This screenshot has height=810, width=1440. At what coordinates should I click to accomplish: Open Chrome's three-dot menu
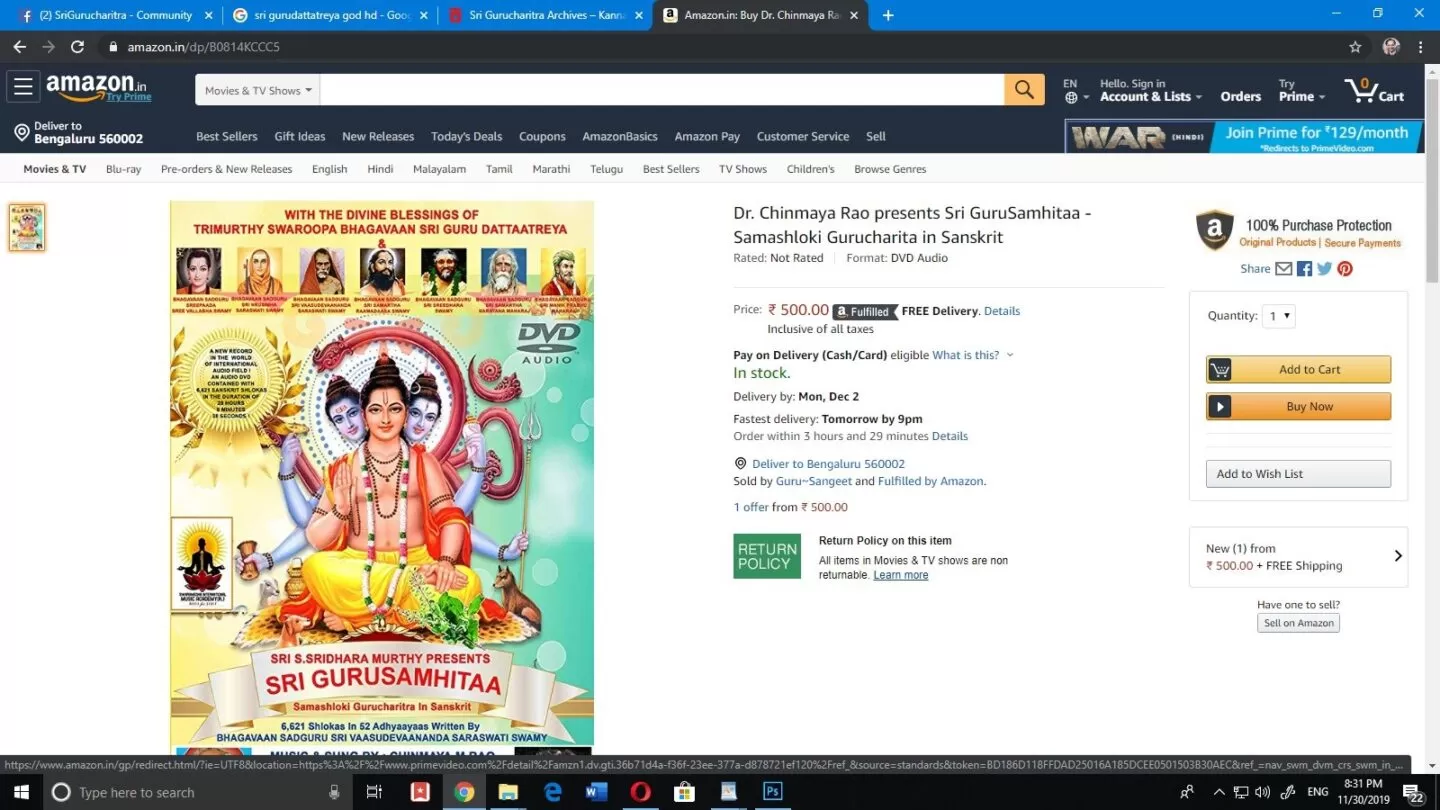click(1421, 47)
